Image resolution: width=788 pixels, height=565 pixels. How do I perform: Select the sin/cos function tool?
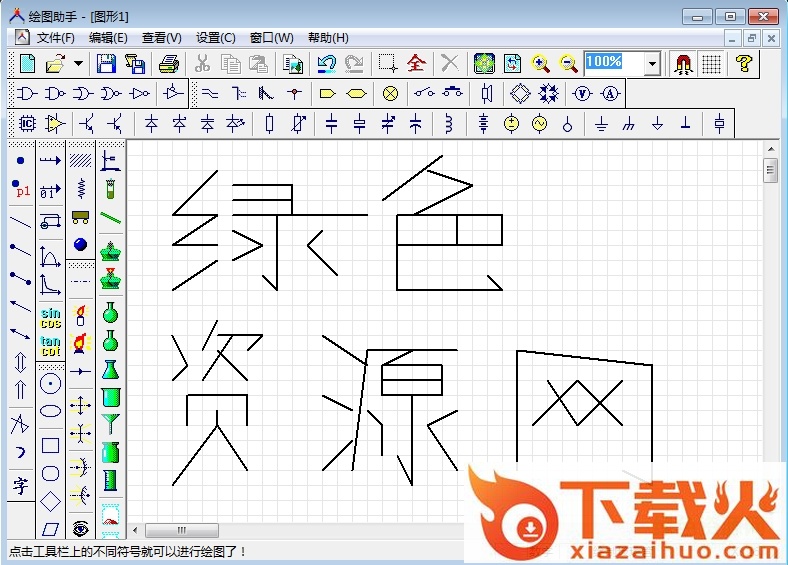point(50,318)
